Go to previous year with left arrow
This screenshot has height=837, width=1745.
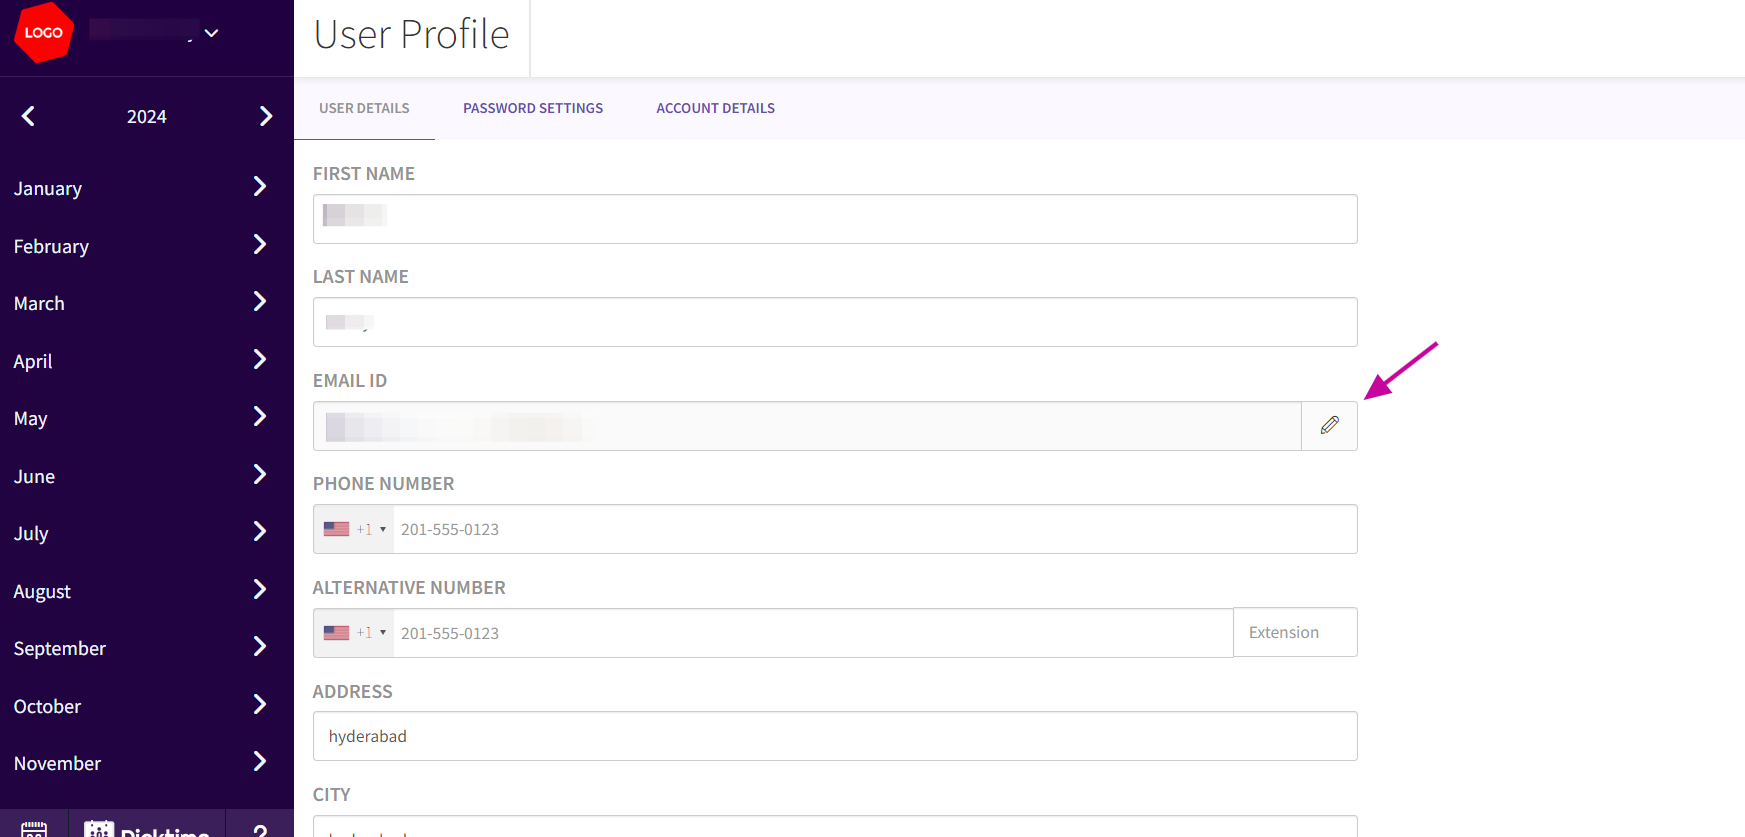28,117
